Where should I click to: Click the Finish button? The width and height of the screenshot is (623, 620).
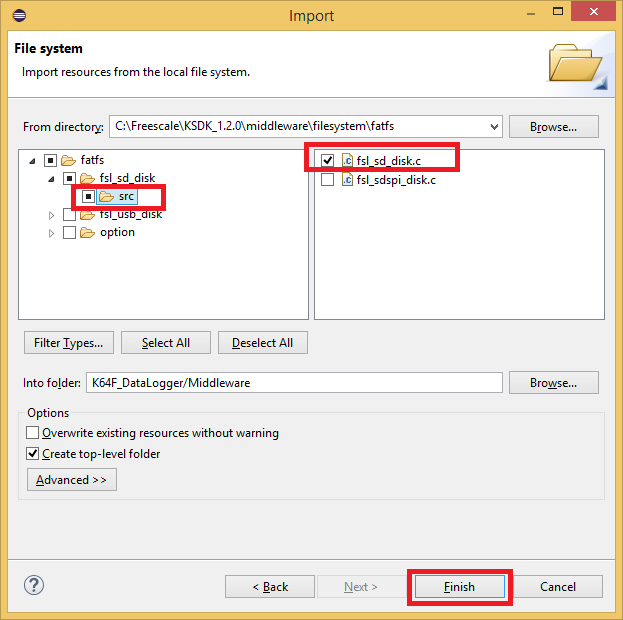pyautogui.click(x=459, y=587)
